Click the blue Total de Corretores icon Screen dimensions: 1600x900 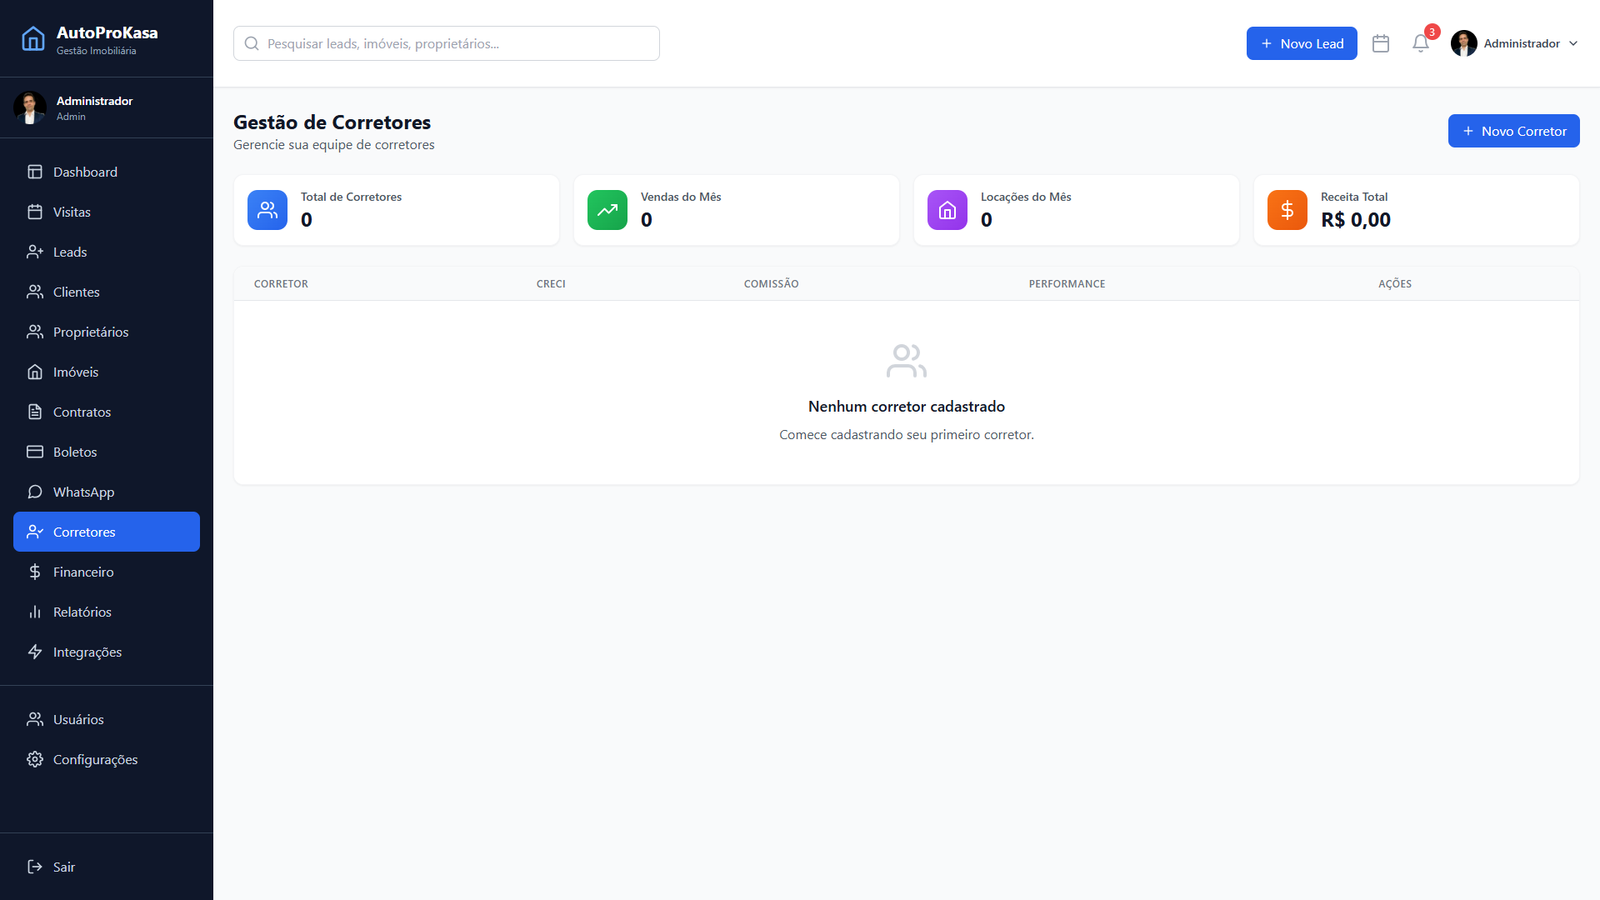click(267, 210)
